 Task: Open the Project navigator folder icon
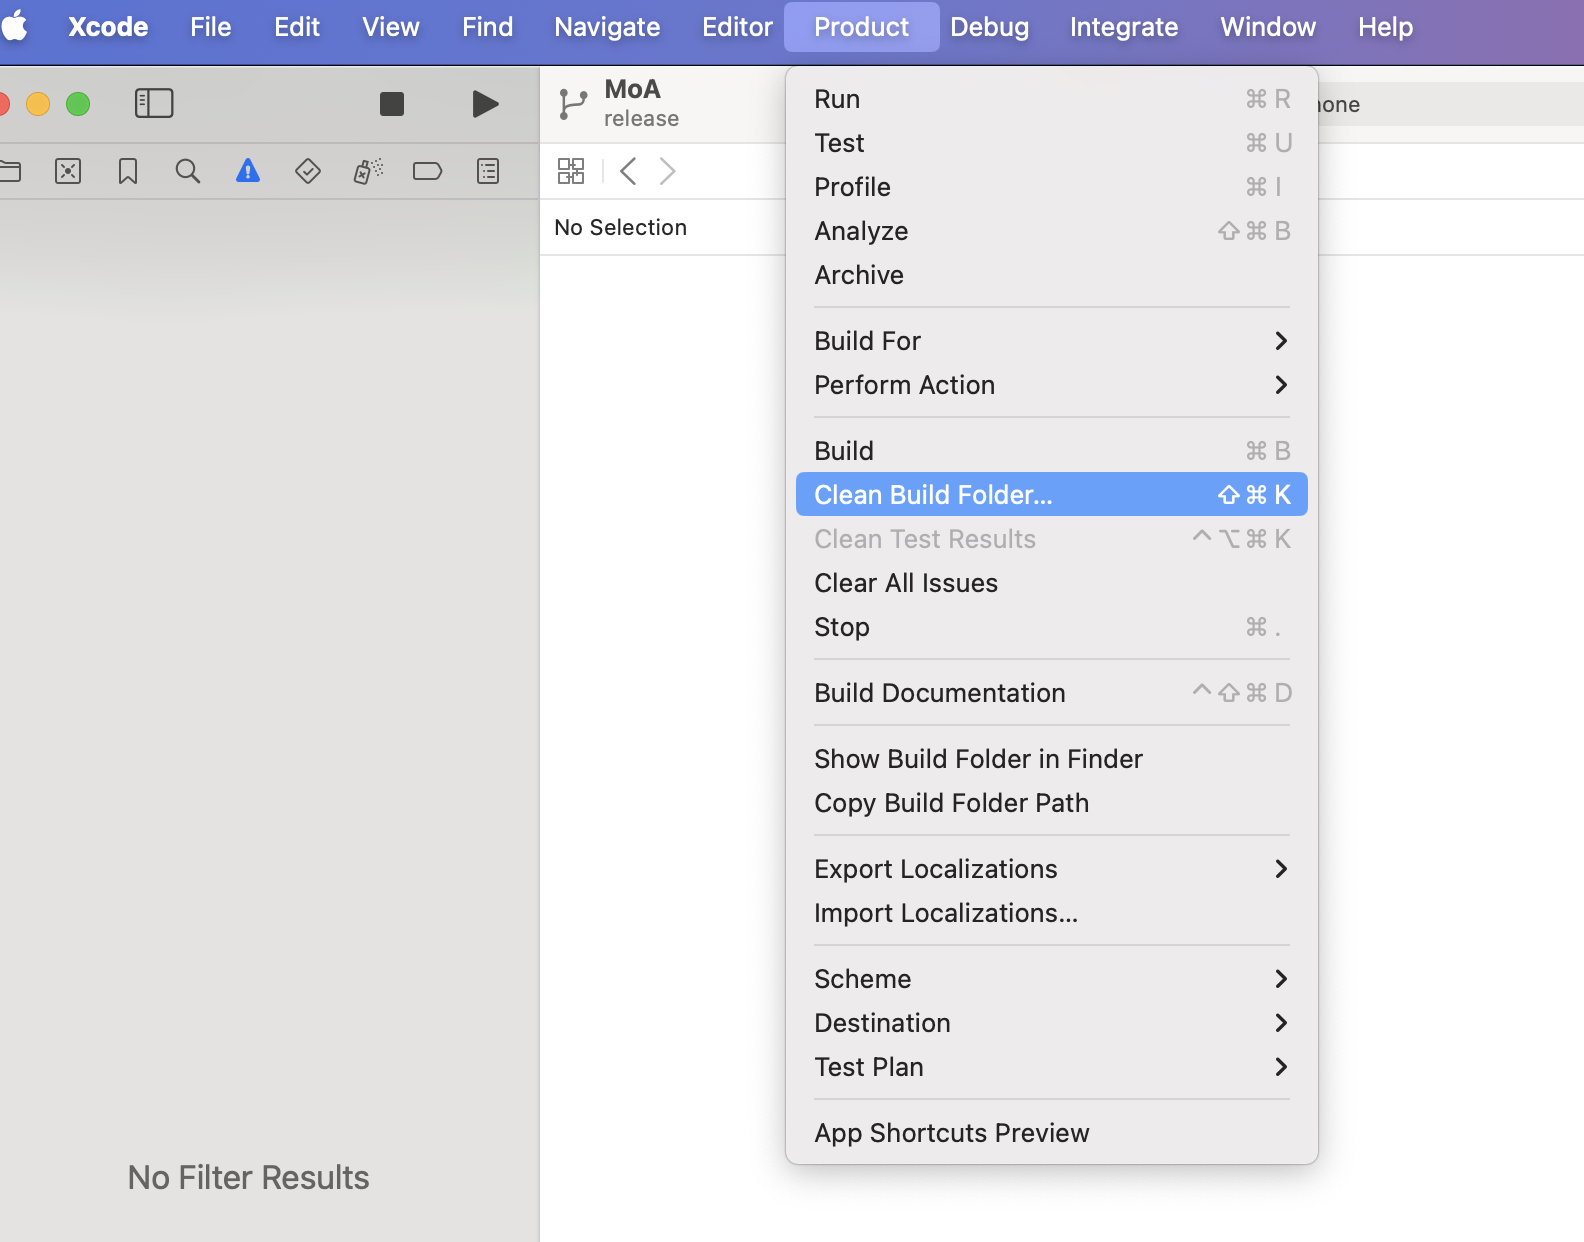coord(10,172)
